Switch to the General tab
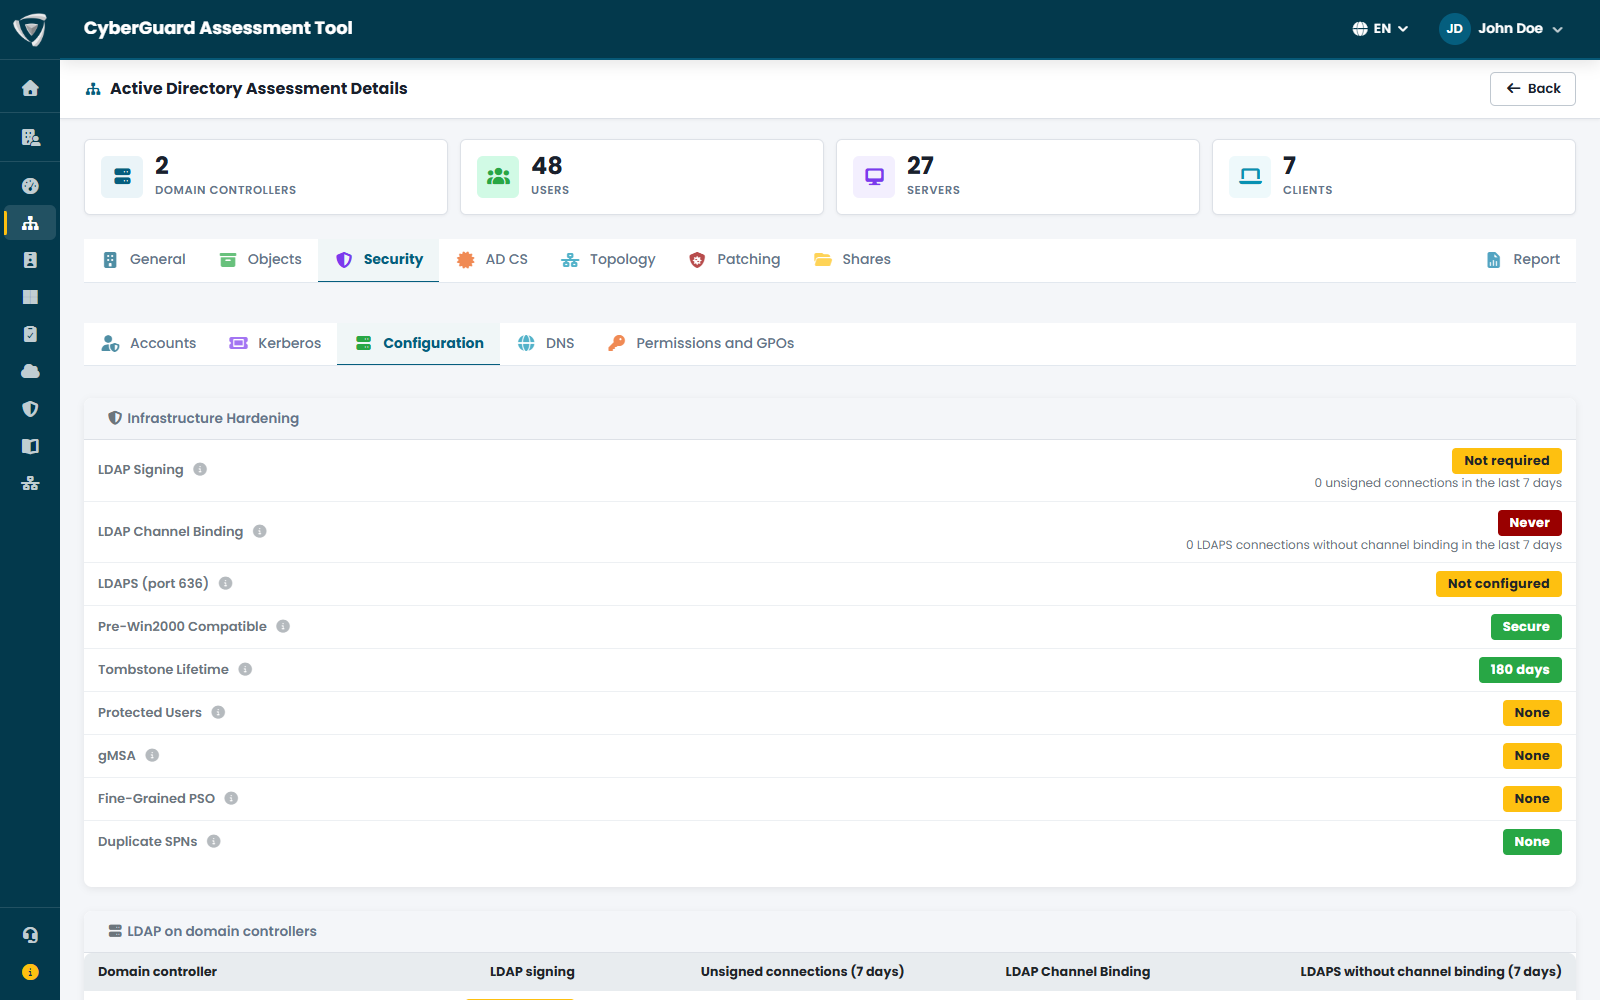The height and width of the screenshot is (1000, 1600). coord(144,259)
